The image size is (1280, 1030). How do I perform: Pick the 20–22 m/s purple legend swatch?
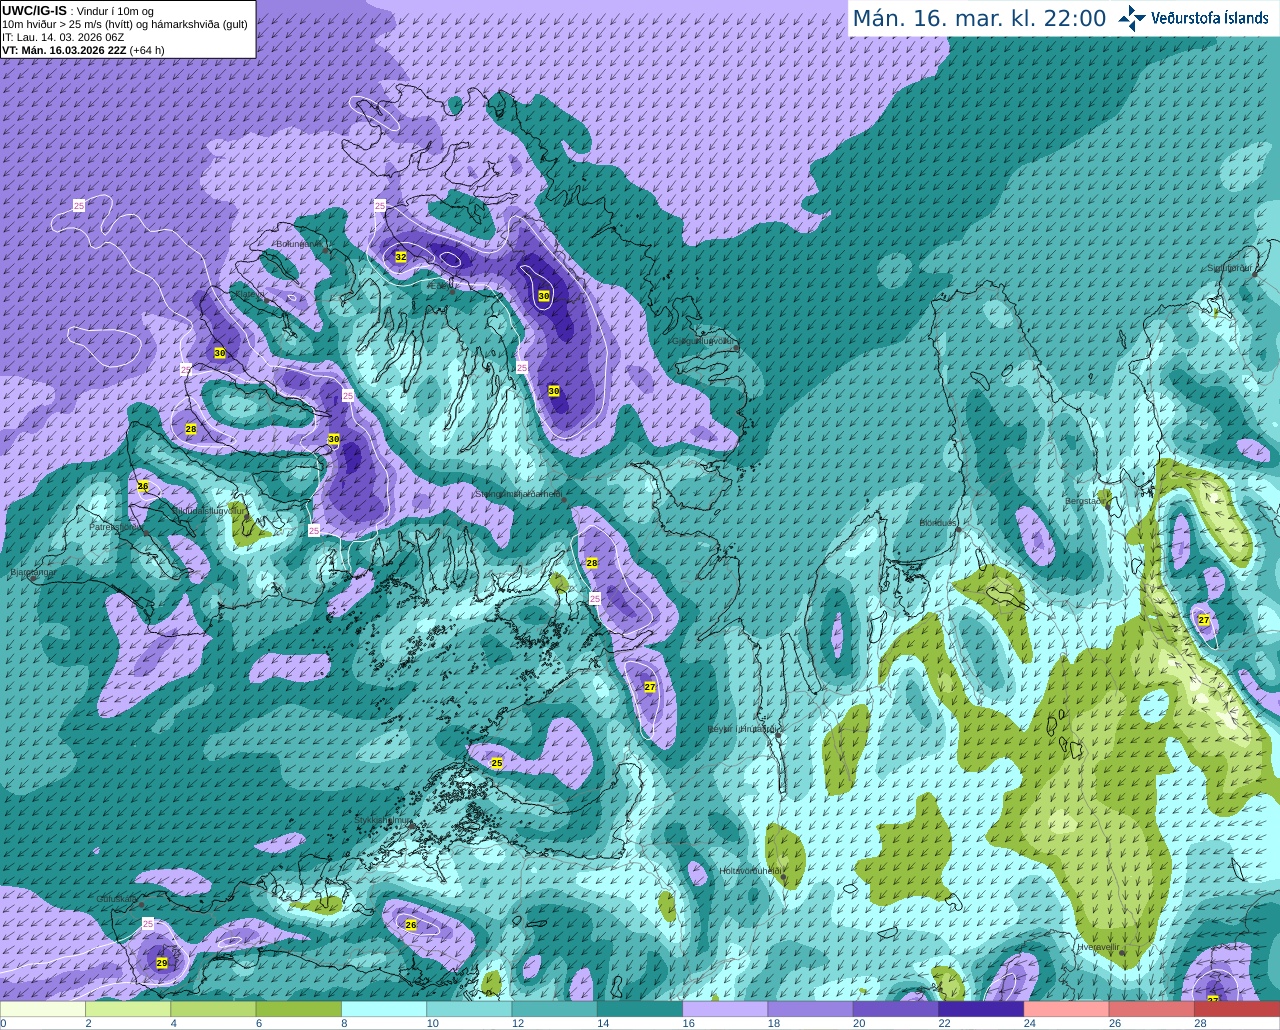coord(896,1009)
